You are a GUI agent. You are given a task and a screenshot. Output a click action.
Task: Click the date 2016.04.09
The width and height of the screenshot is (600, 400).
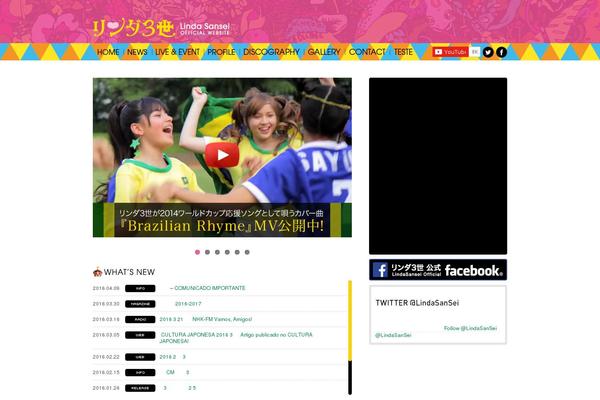pos(106,288)
